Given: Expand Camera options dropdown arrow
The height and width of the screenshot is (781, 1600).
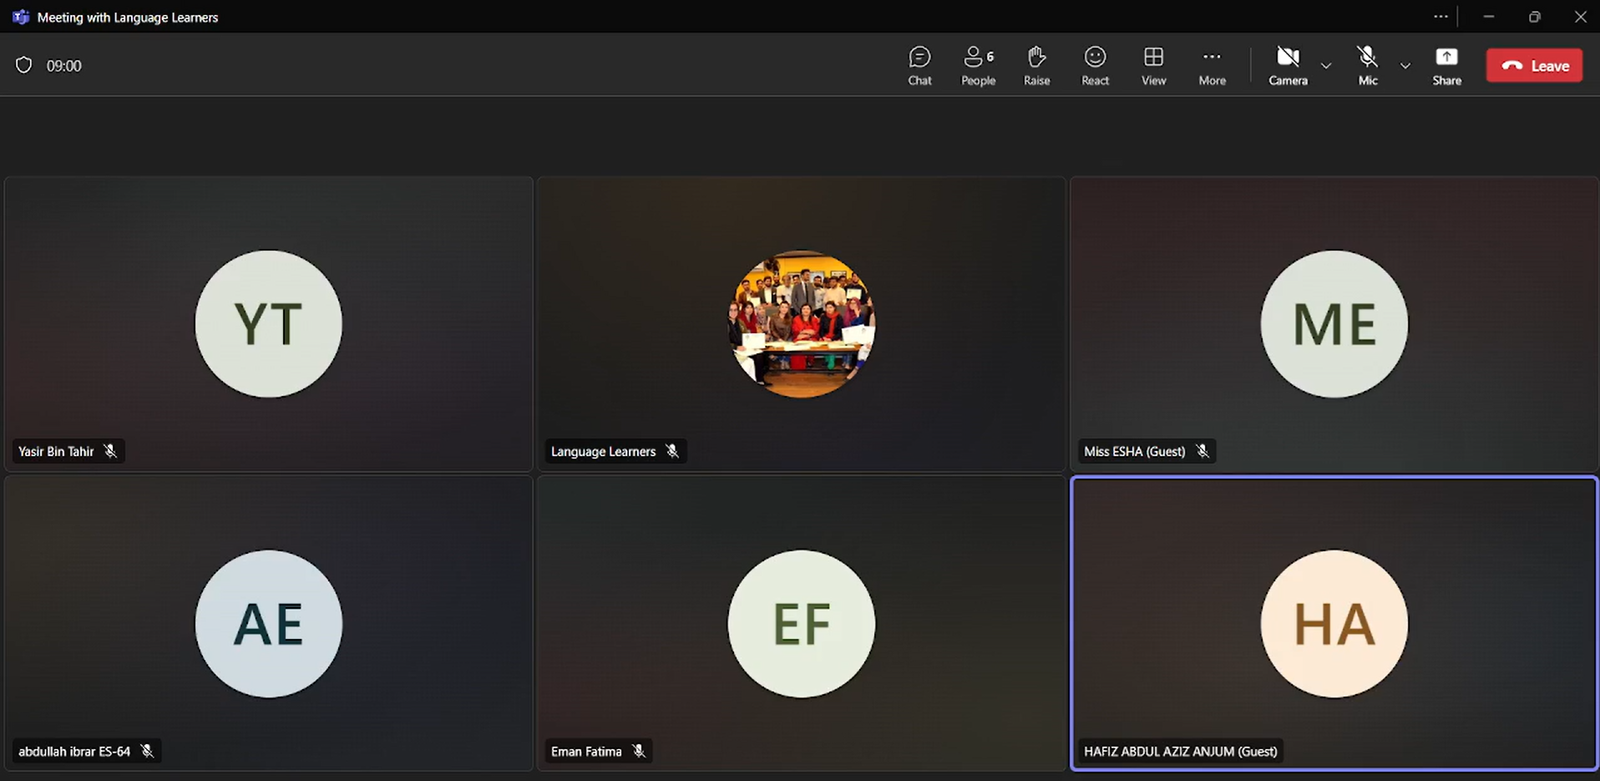Looking at the screenshot, I should [1326, 66].
